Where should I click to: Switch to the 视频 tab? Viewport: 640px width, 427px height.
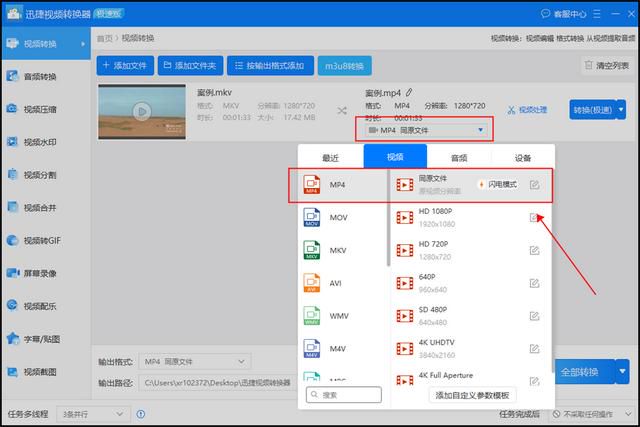pyautogui.click(x=395, y=156)
